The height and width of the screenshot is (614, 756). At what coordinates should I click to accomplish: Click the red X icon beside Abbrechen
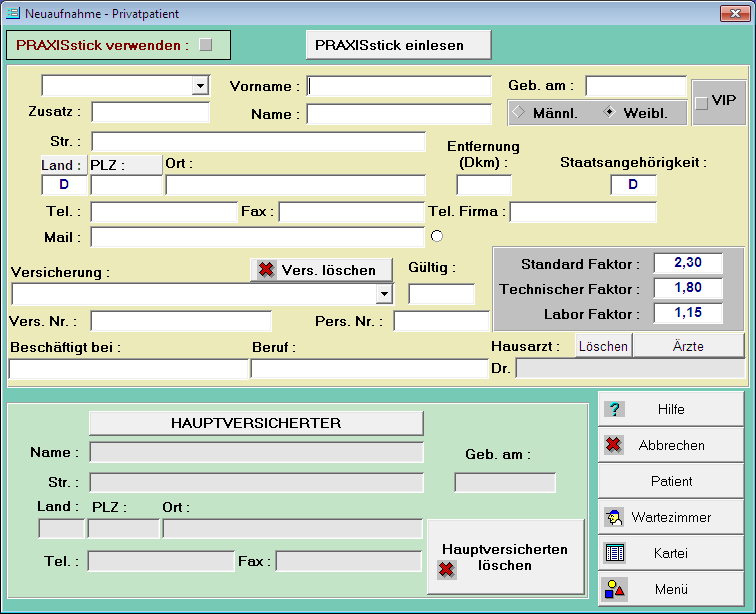tap(613, 445)
